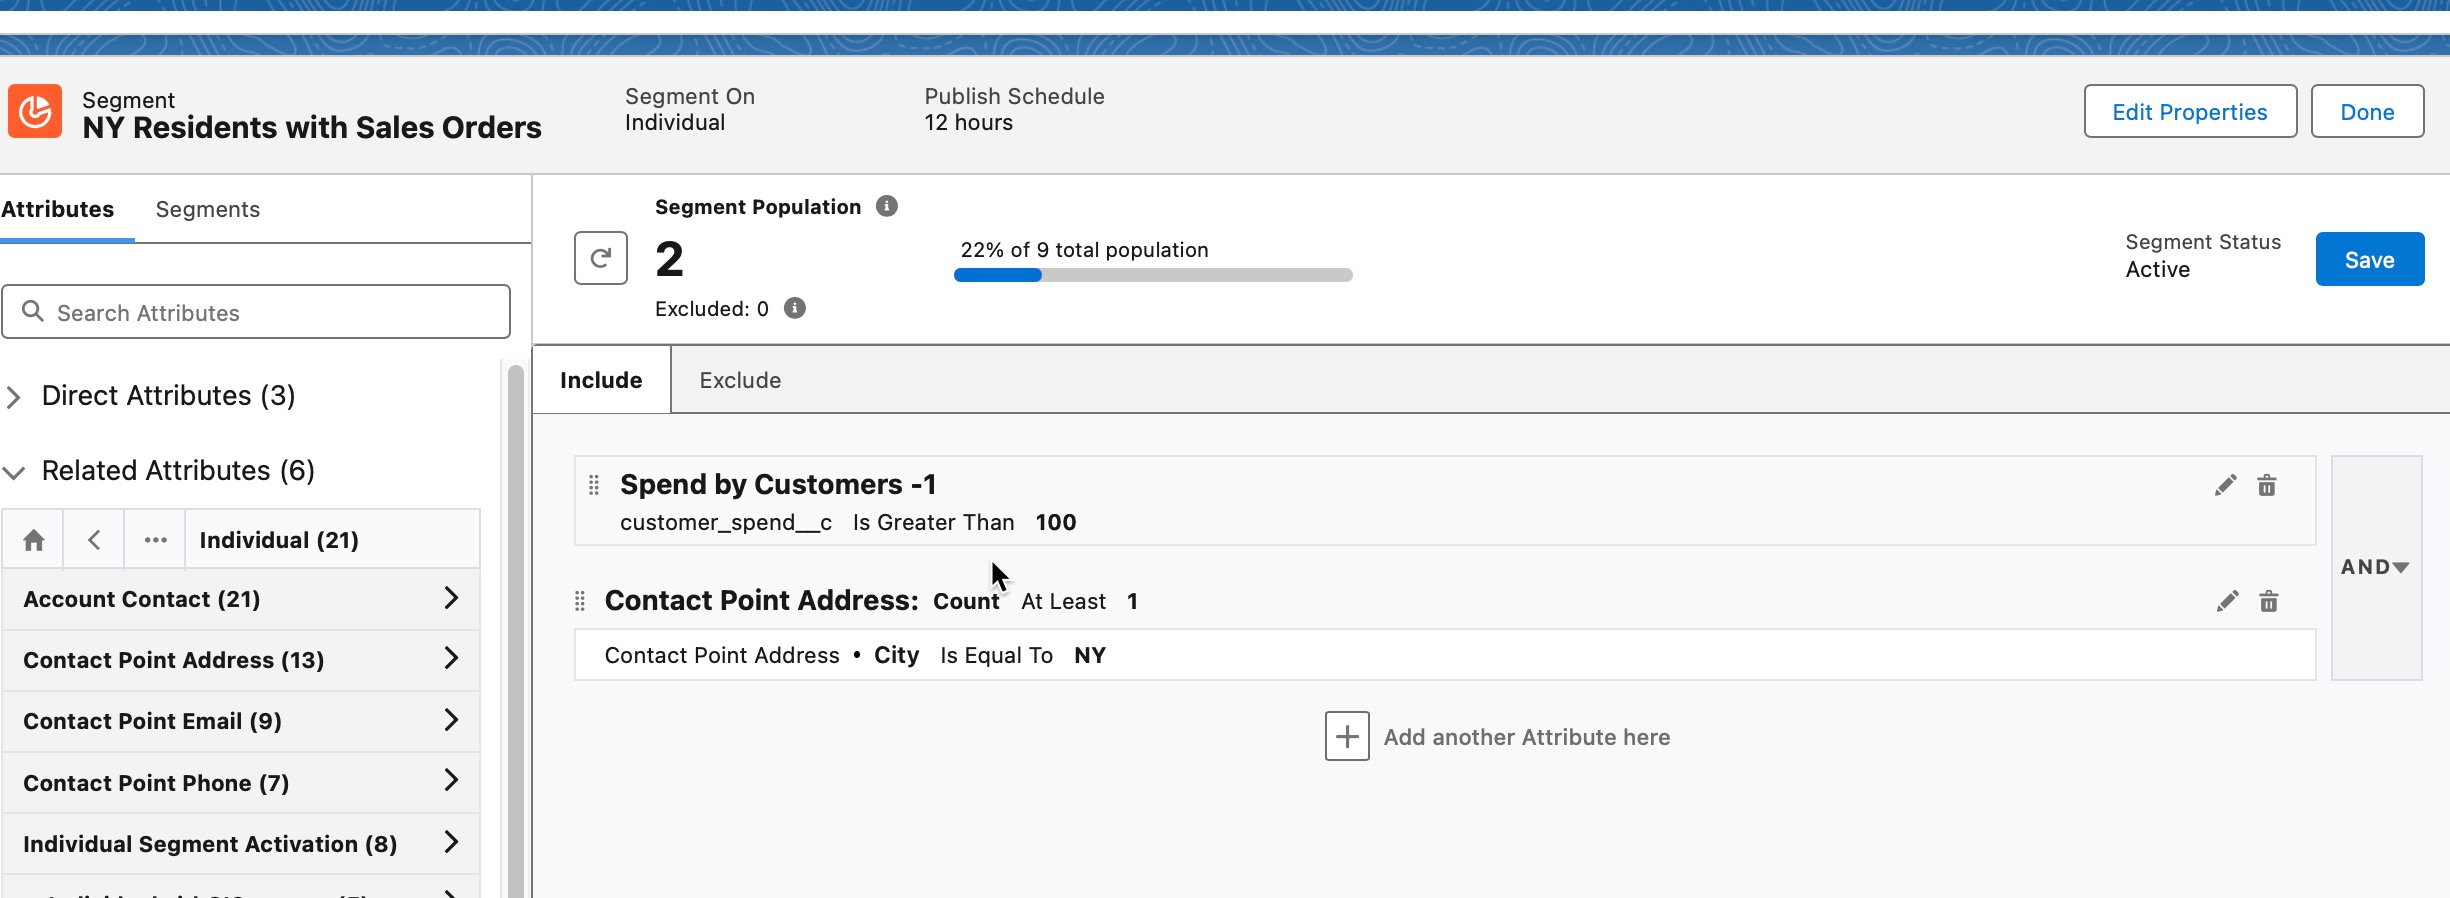Click the Segment Population info icon

tap(886, 206)
